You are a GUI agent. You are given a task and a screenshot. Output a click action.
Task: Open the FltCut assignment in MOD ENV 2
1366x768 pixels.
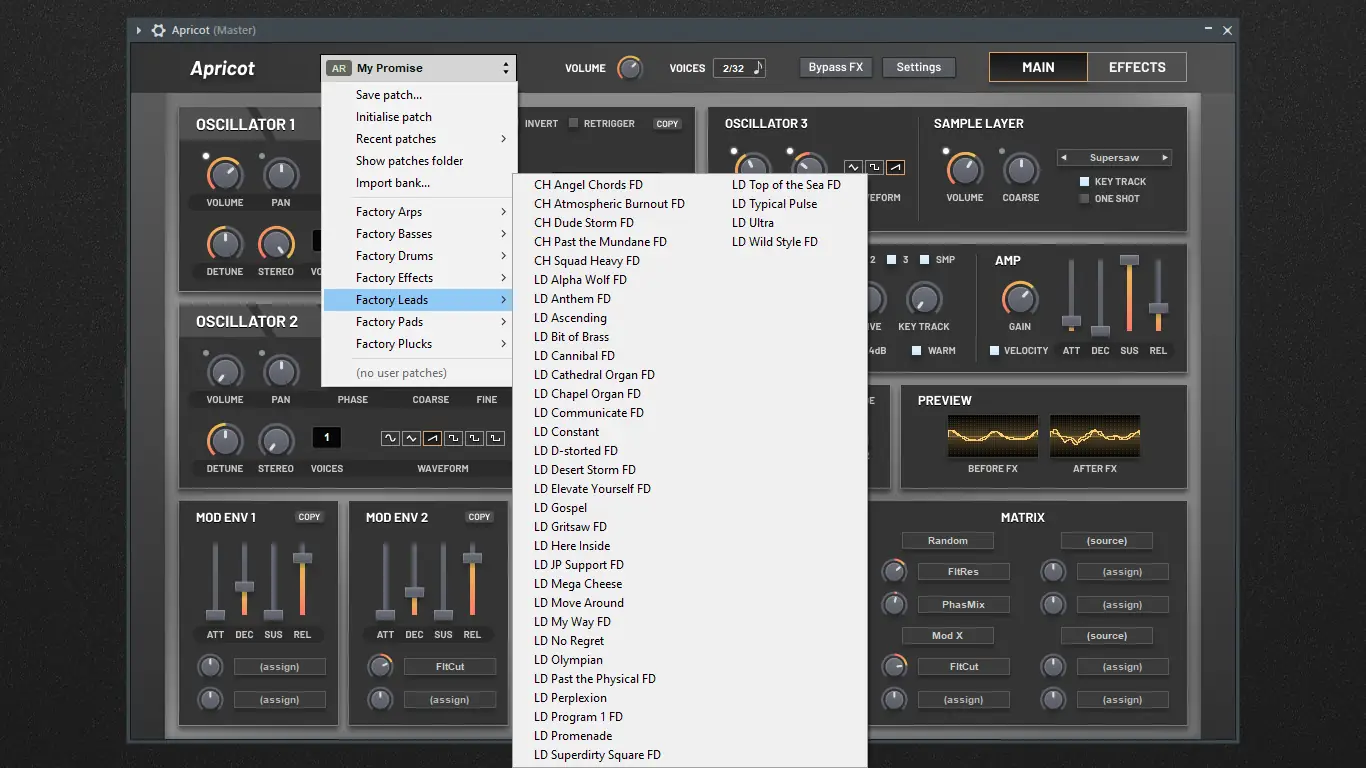click(450, 667)
